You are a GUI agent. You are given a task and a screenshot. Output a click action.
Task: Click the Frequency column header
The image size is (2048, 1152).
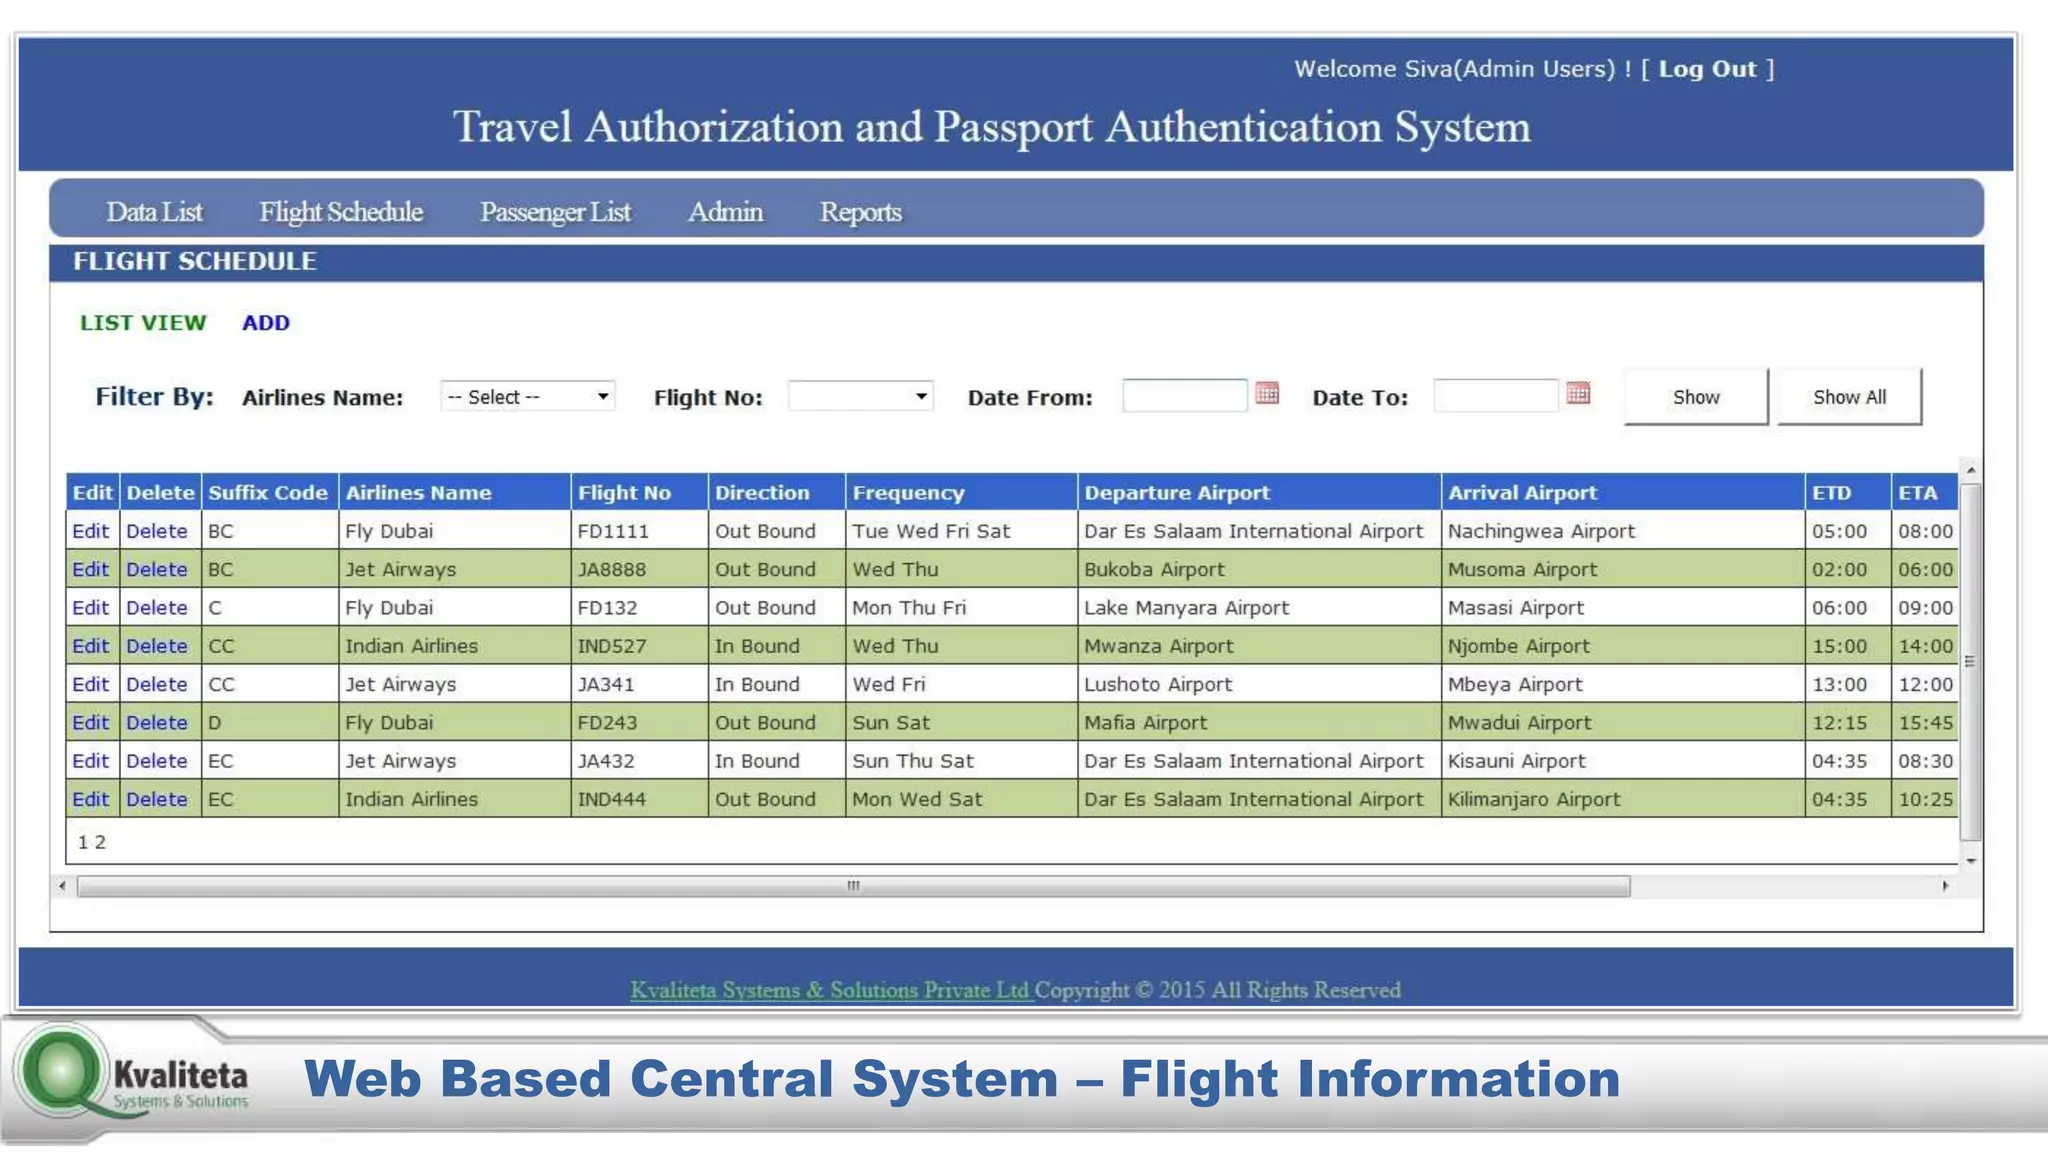(961, 492)
